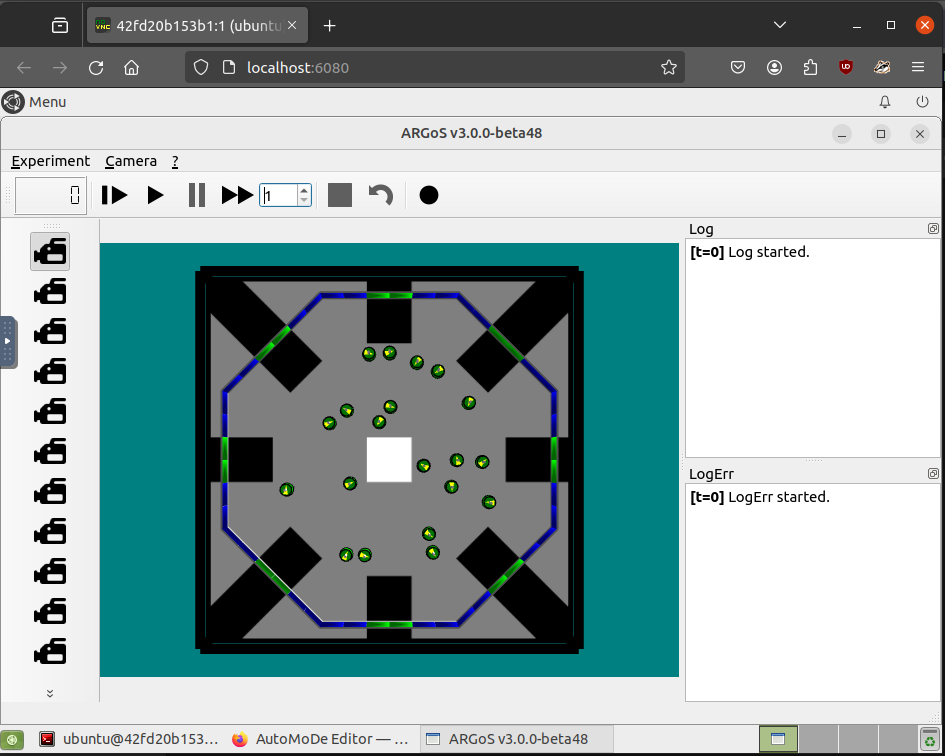Open the ? help menu
The width and height of the screenshot is (945, 756).
(175, 161)
